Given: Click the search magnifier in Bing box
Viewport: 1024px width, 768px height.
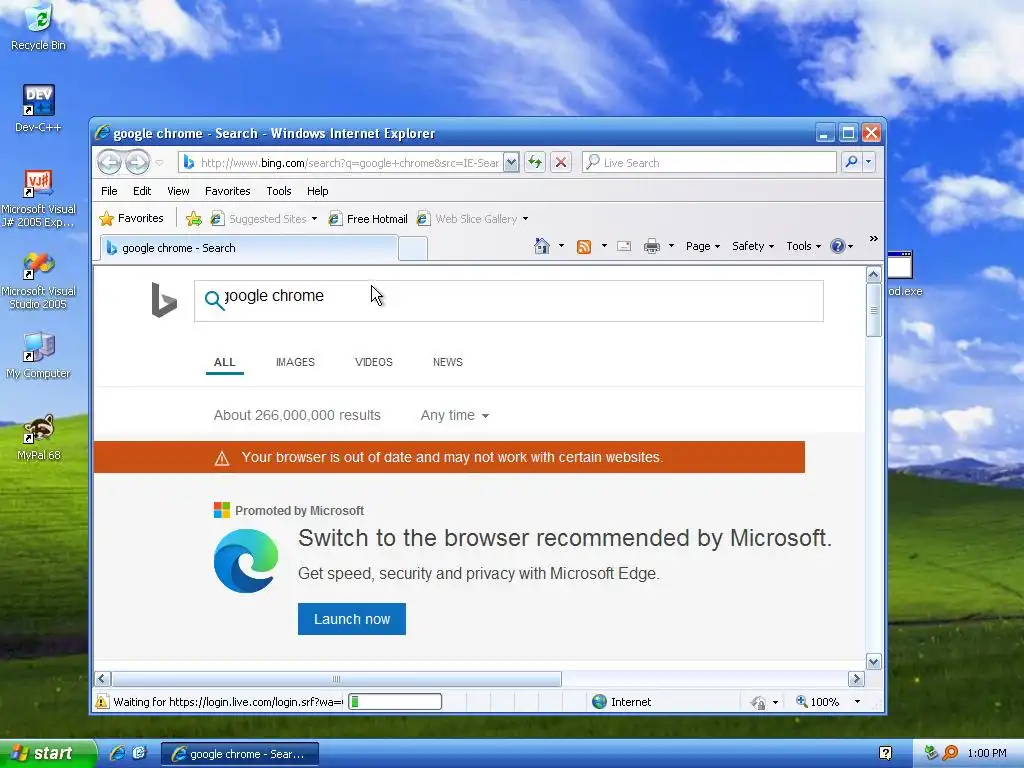Looking at the screenshot, I should pos(214,300).
